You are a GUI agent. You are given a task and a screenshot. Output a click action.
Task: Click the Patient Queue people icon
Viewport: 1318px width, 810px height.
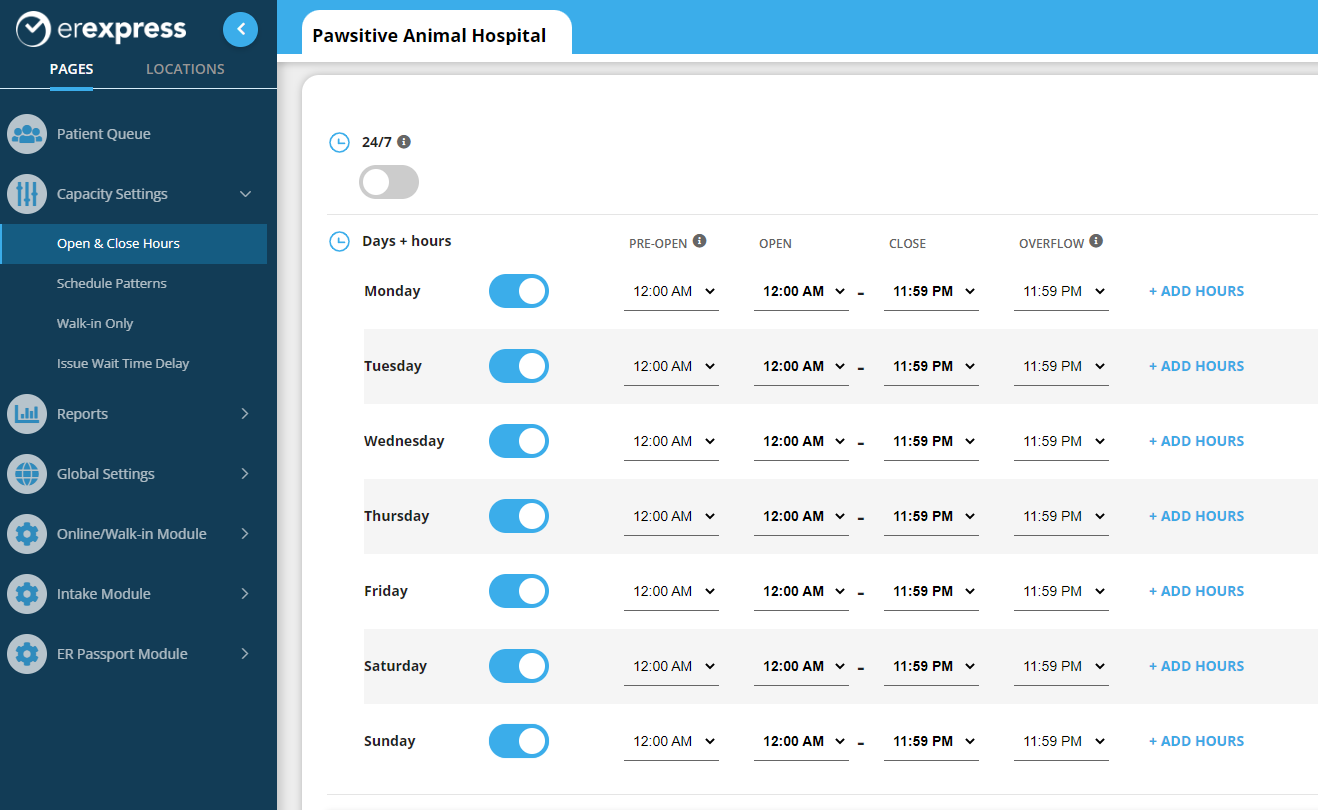pos(27,134)
